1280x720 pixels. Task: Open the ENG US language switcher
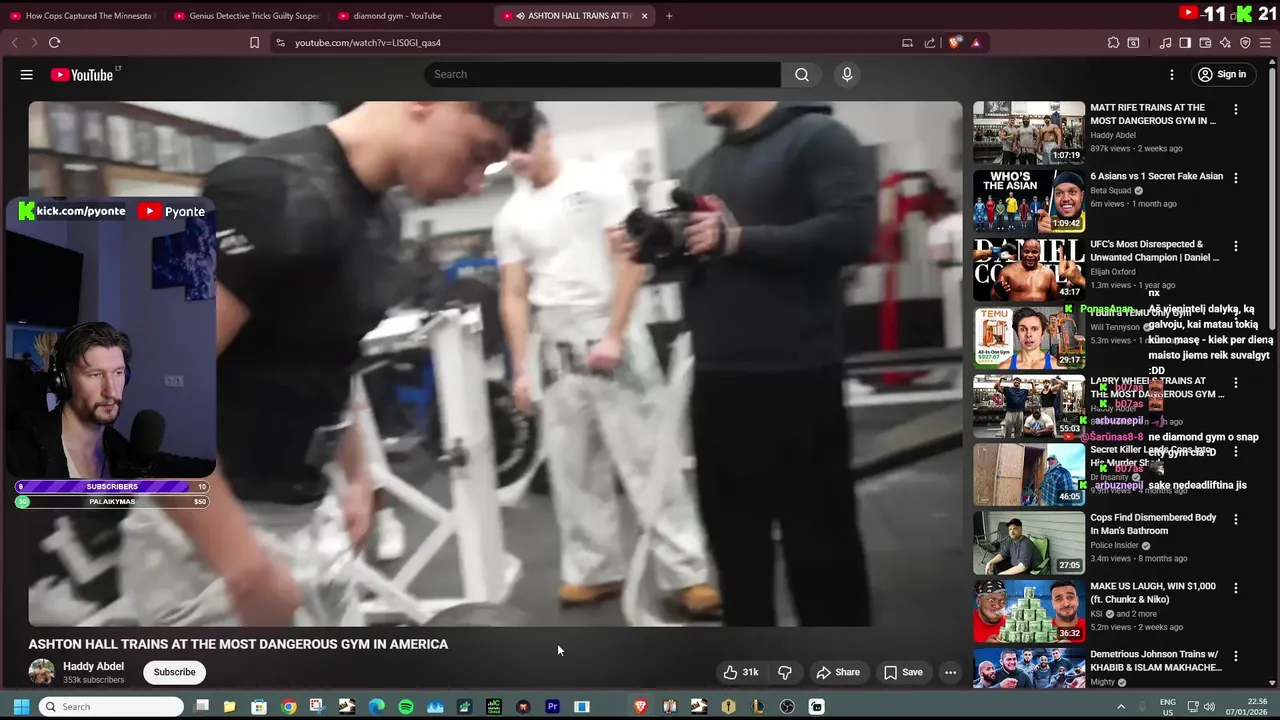(1168, 707)
